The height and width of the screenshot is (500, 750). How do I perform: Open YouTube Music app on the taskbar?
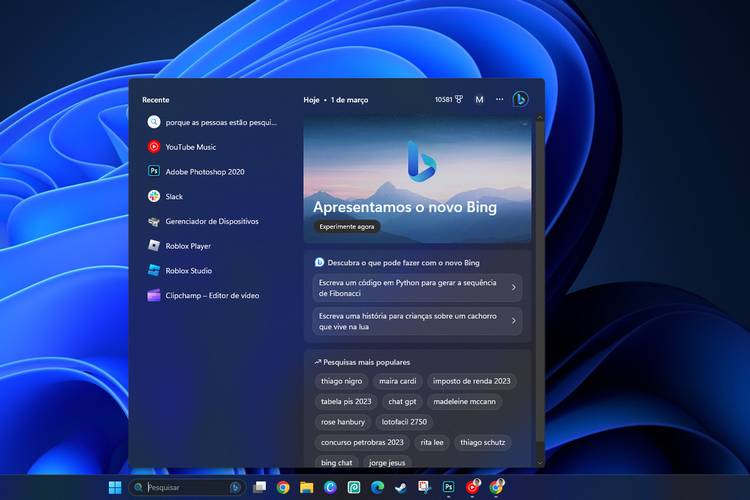pyautogui.click(x=472, y=487)
